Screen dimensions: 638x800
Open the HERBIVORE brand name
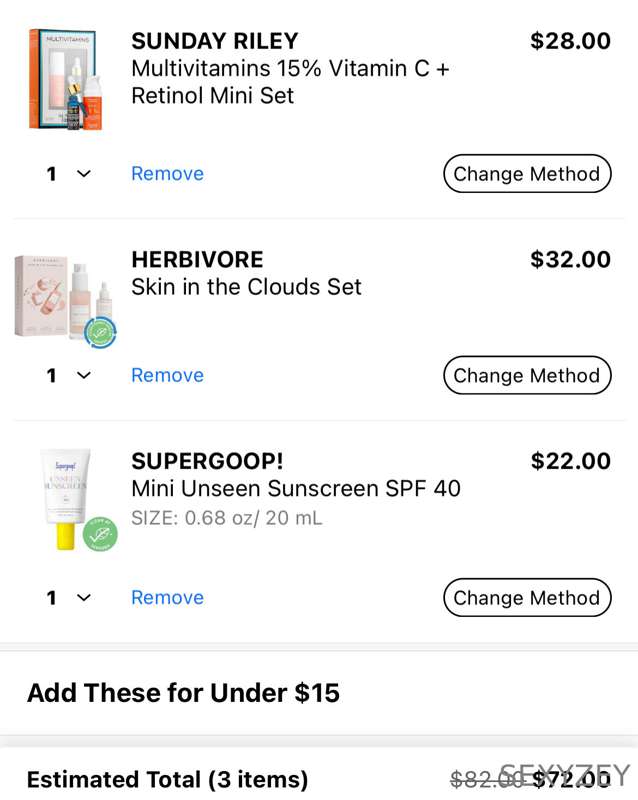[198, 259]
